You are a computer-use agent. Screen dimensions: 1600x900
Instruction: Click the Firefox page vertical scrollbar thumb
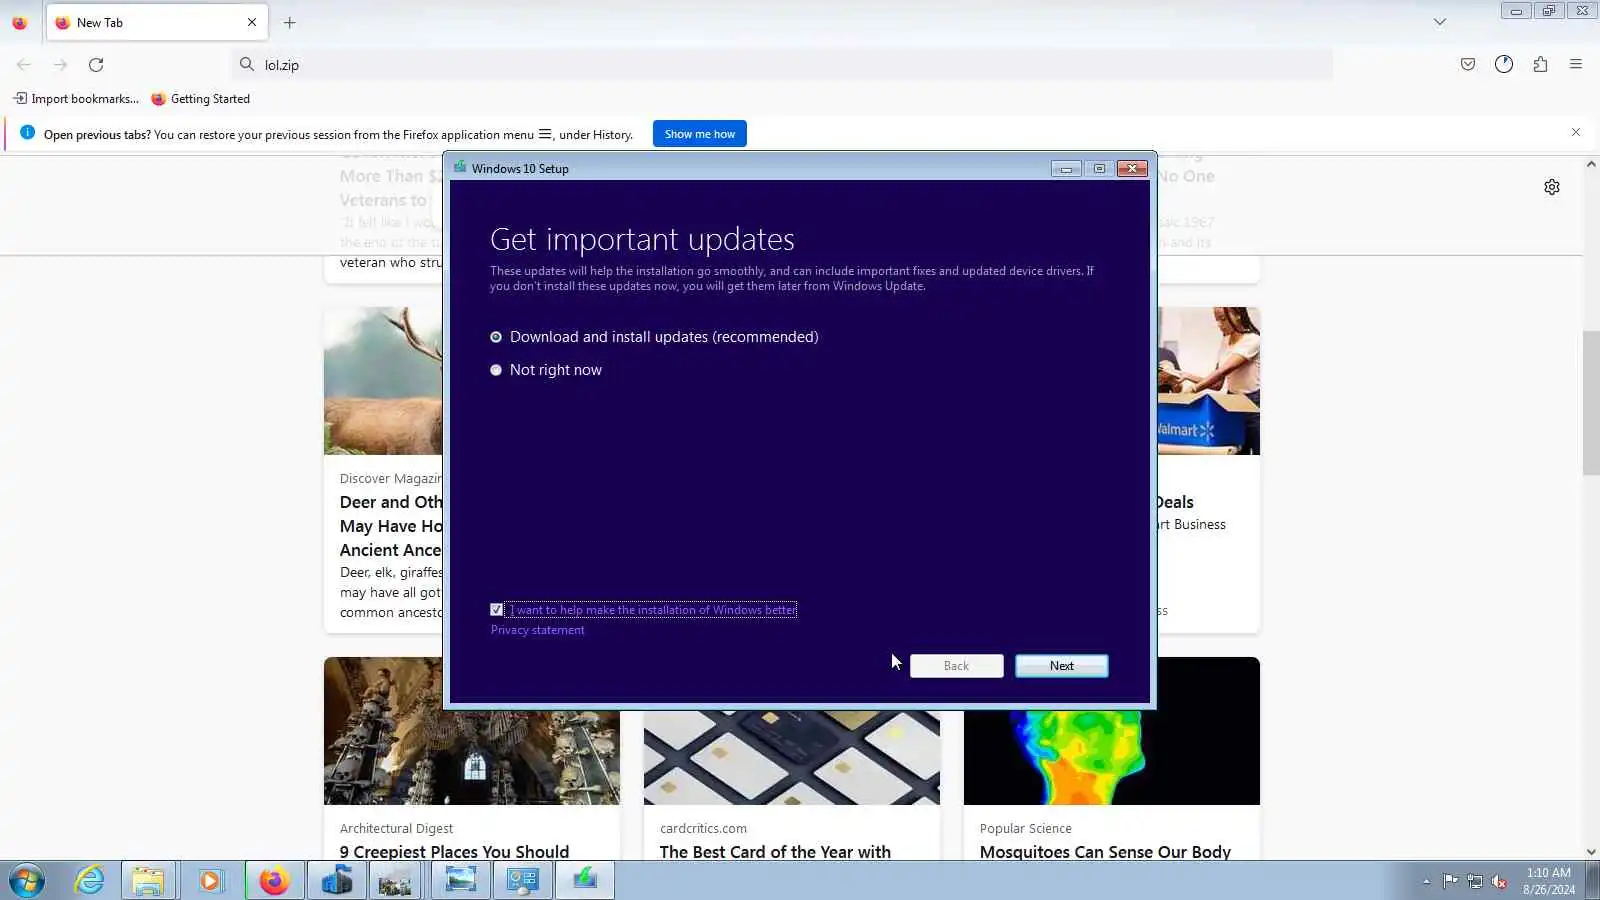[x=1591, y=403]
